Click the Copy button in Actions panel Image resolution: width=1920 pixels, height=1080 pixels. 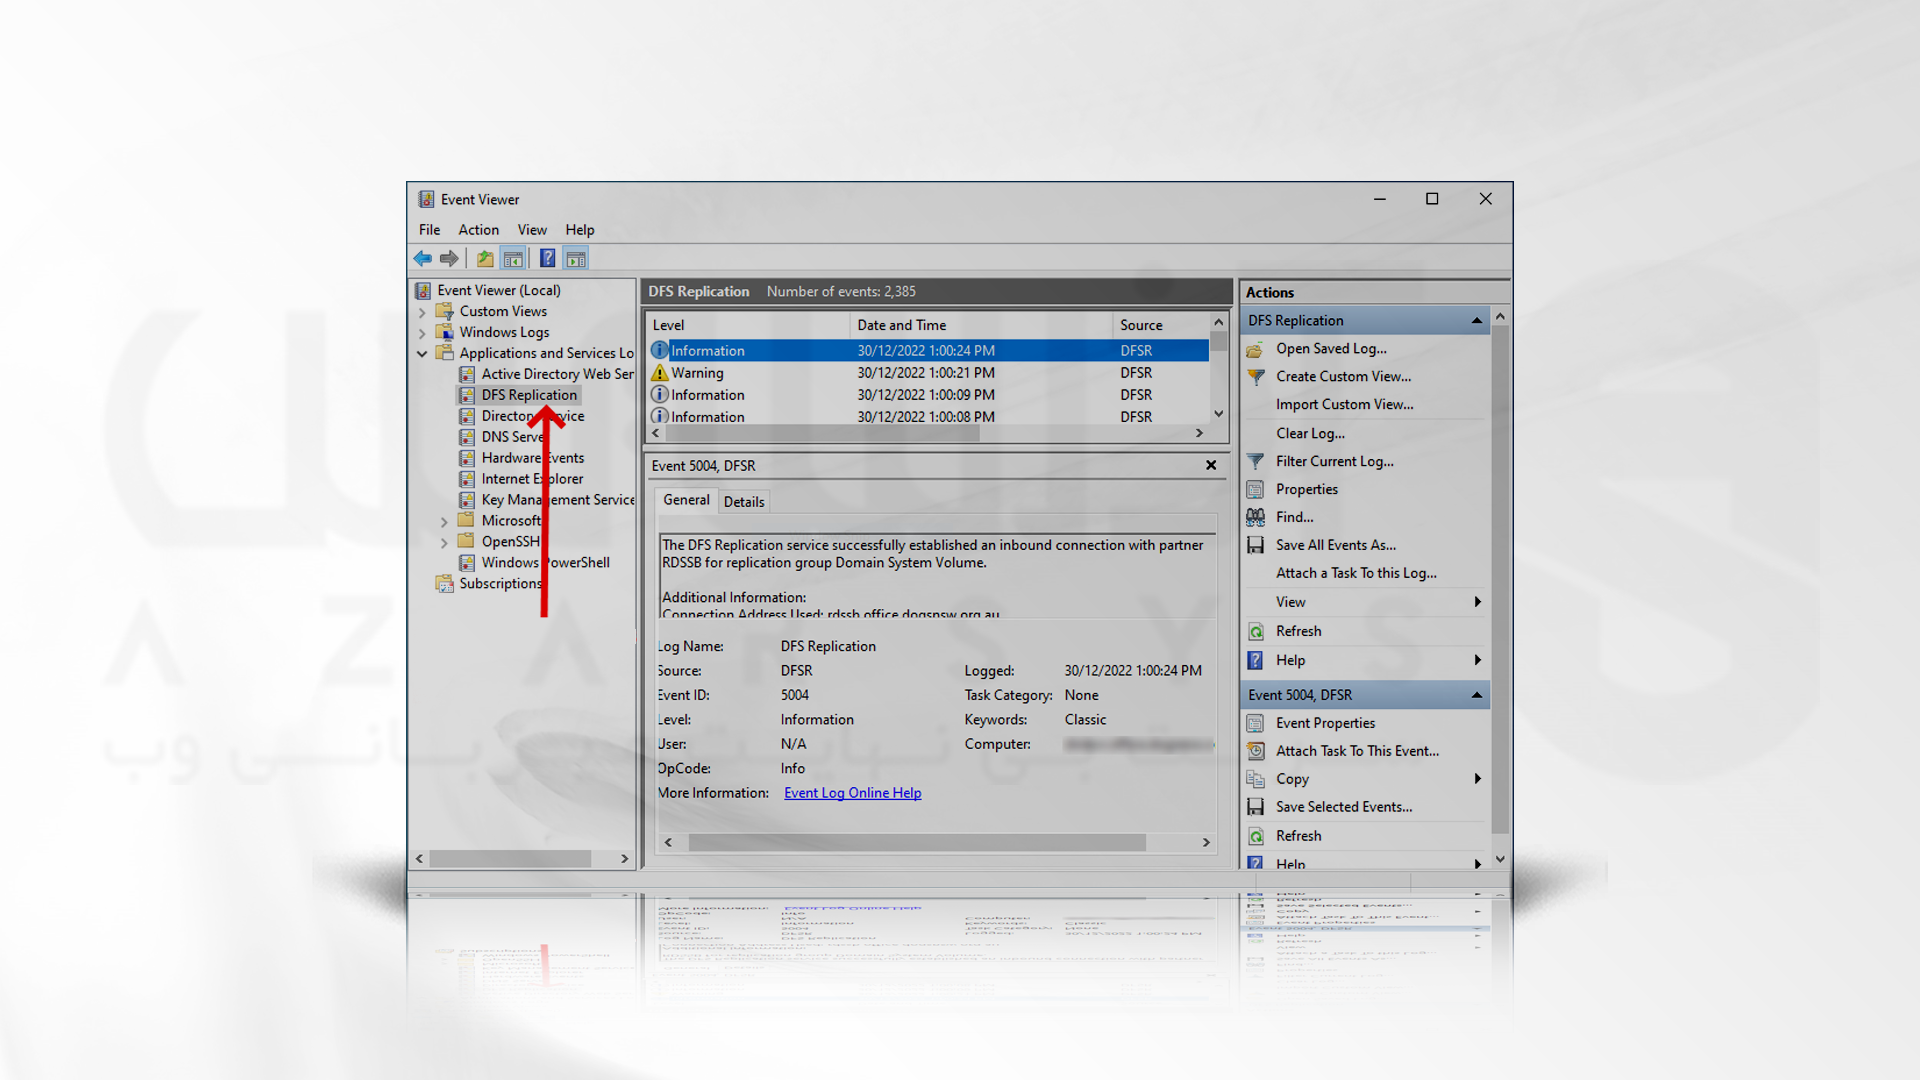point(1292,778)
